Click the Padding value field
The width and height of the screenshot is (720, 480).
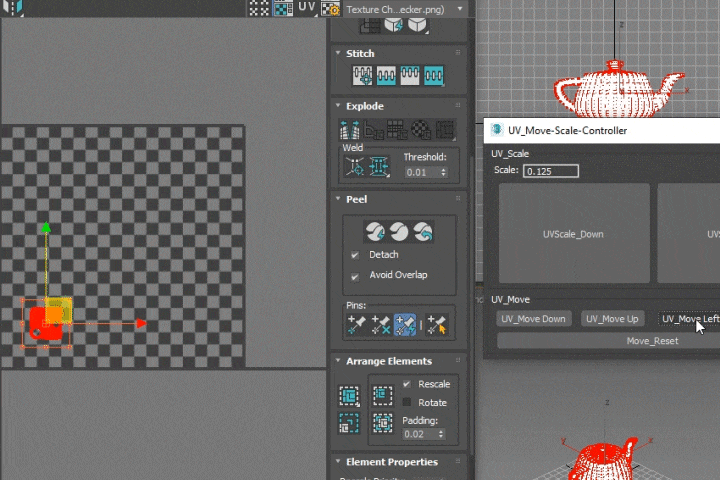click(419, 434)
